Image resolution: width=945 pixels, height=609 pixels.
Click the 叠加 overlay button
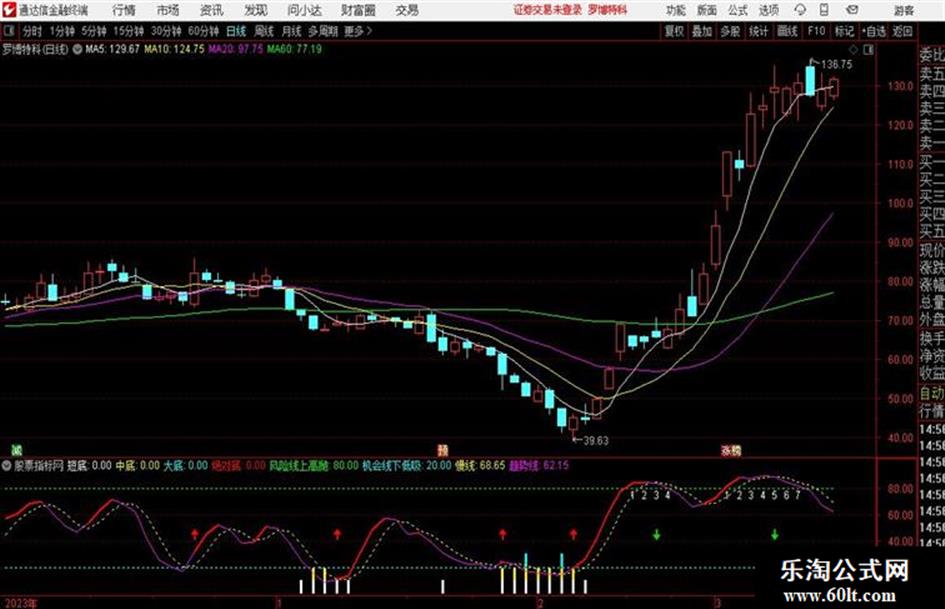point(702,31)
